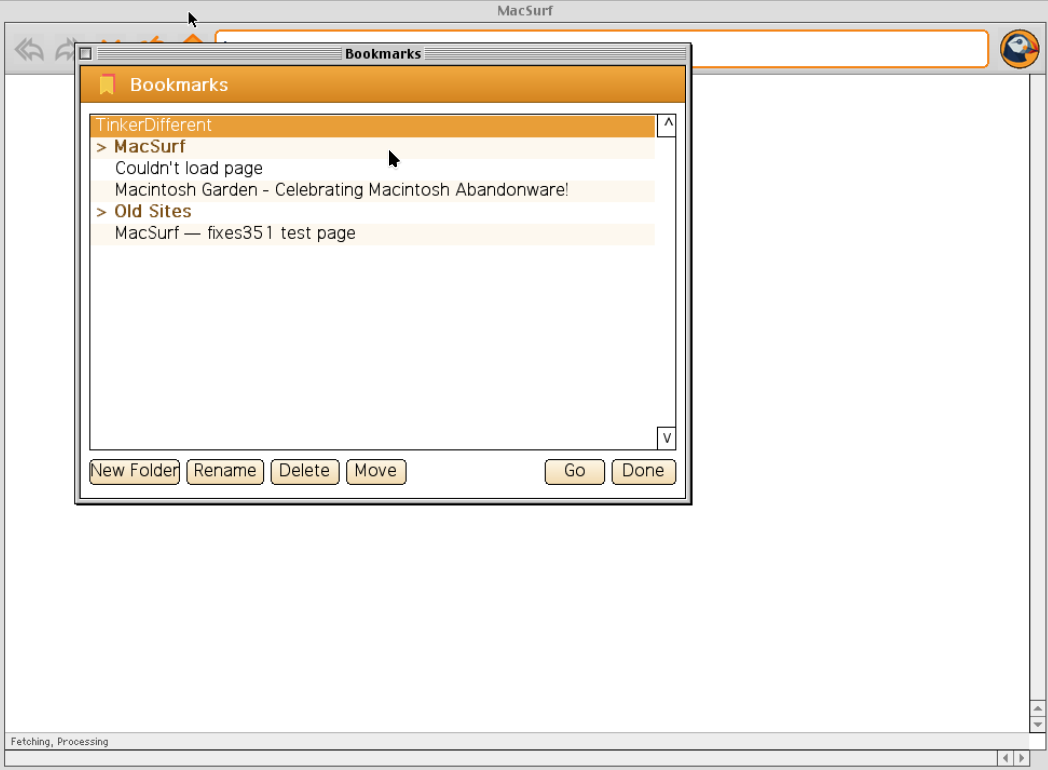This screenshot has width=1048, height=770.
Task: Expand the MacSurf bookmark folder arrow
Action: [x=102, y=147]
